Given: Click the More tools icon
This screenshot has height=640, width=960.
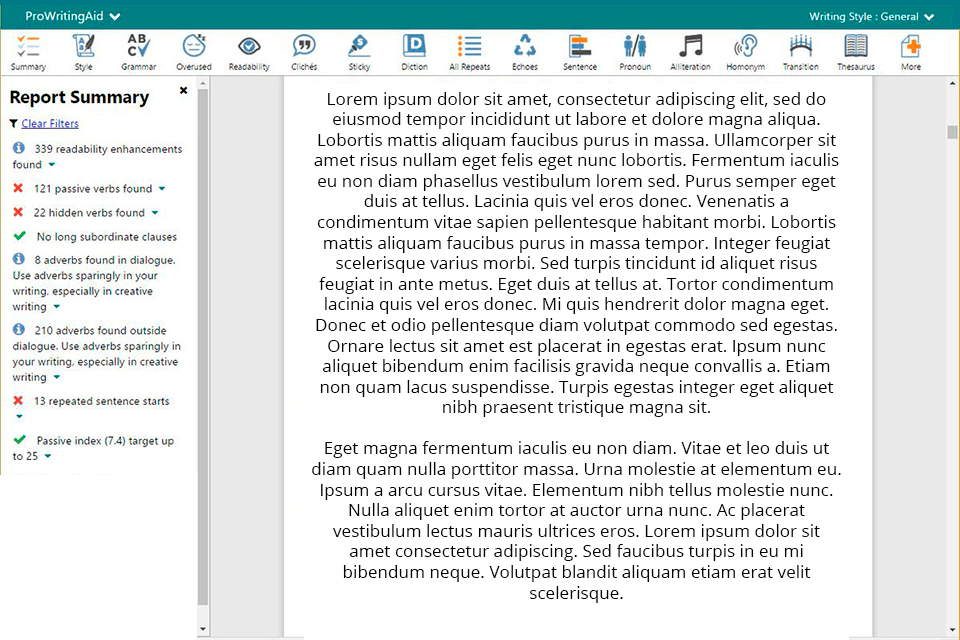Looking at the screenshot, I should [910, 52].
